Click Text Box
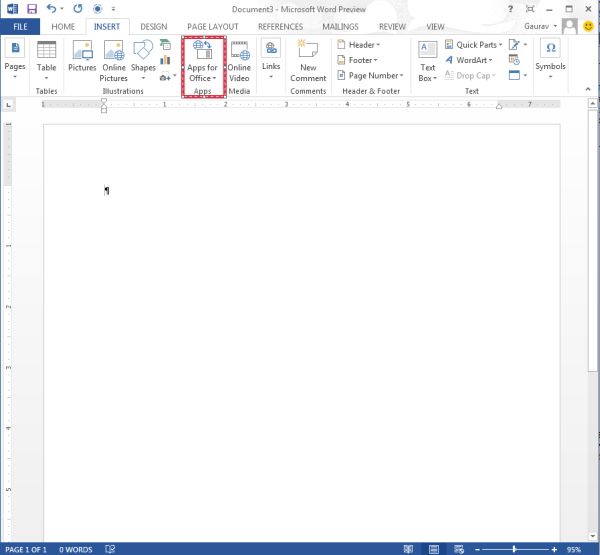 (427, 61)
